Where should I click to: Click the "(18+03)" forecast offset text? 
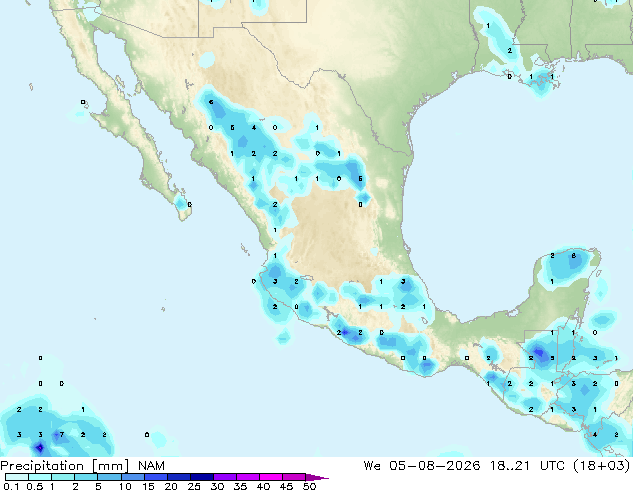pos(602,466)
